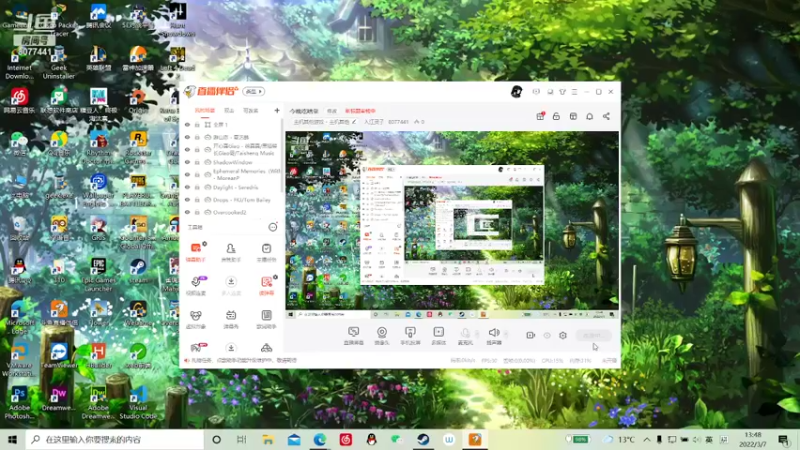Open notifications via the bell icon
The height and width of the screenshot is (450, 800).
[x=589, y=116]
